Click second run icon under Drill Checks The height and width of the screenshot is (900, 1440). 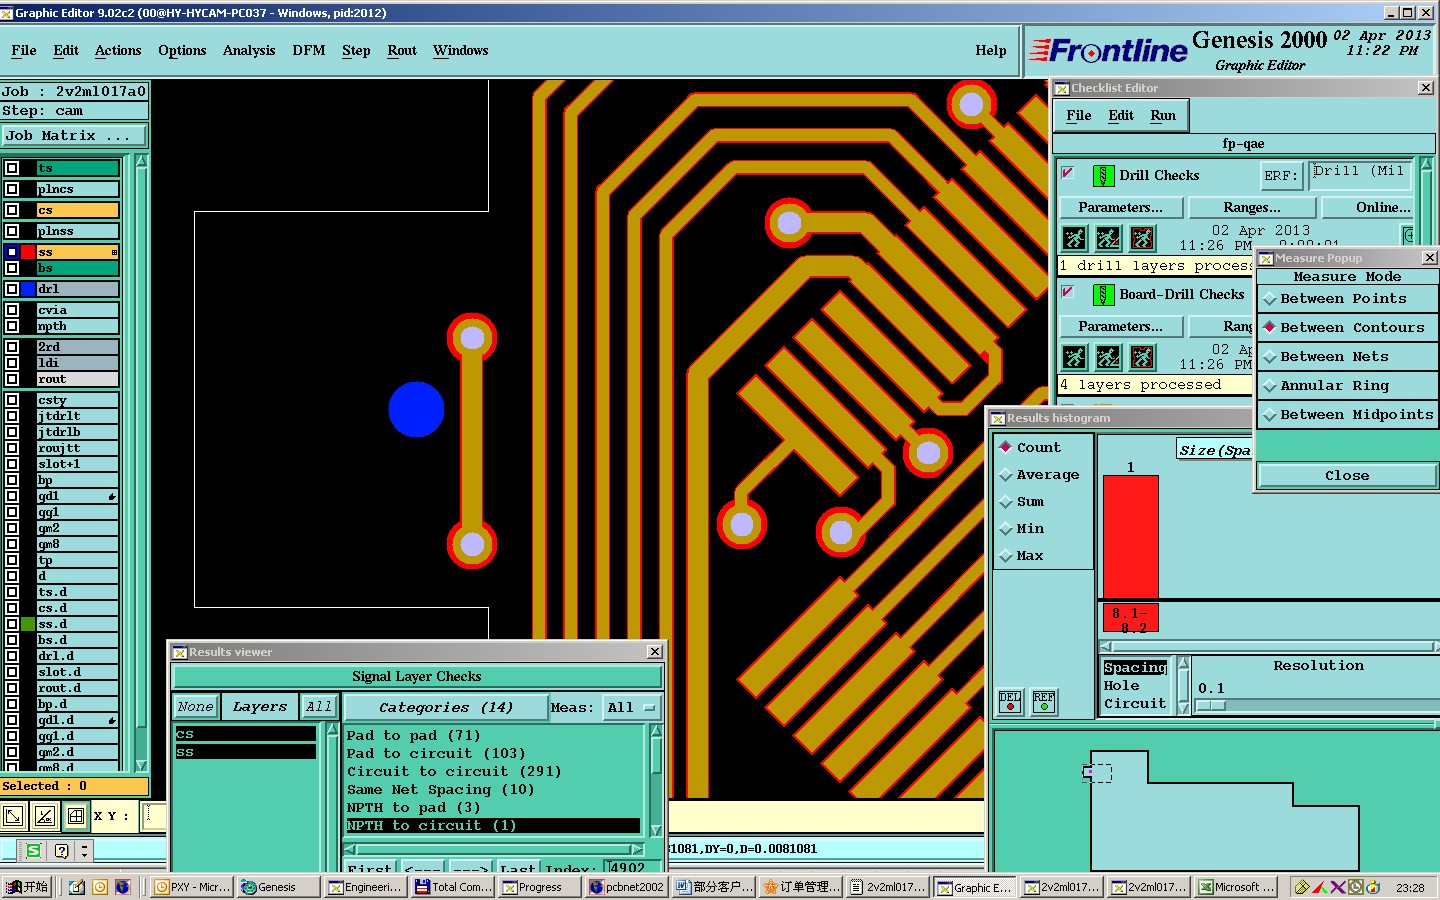(1108, 238)
